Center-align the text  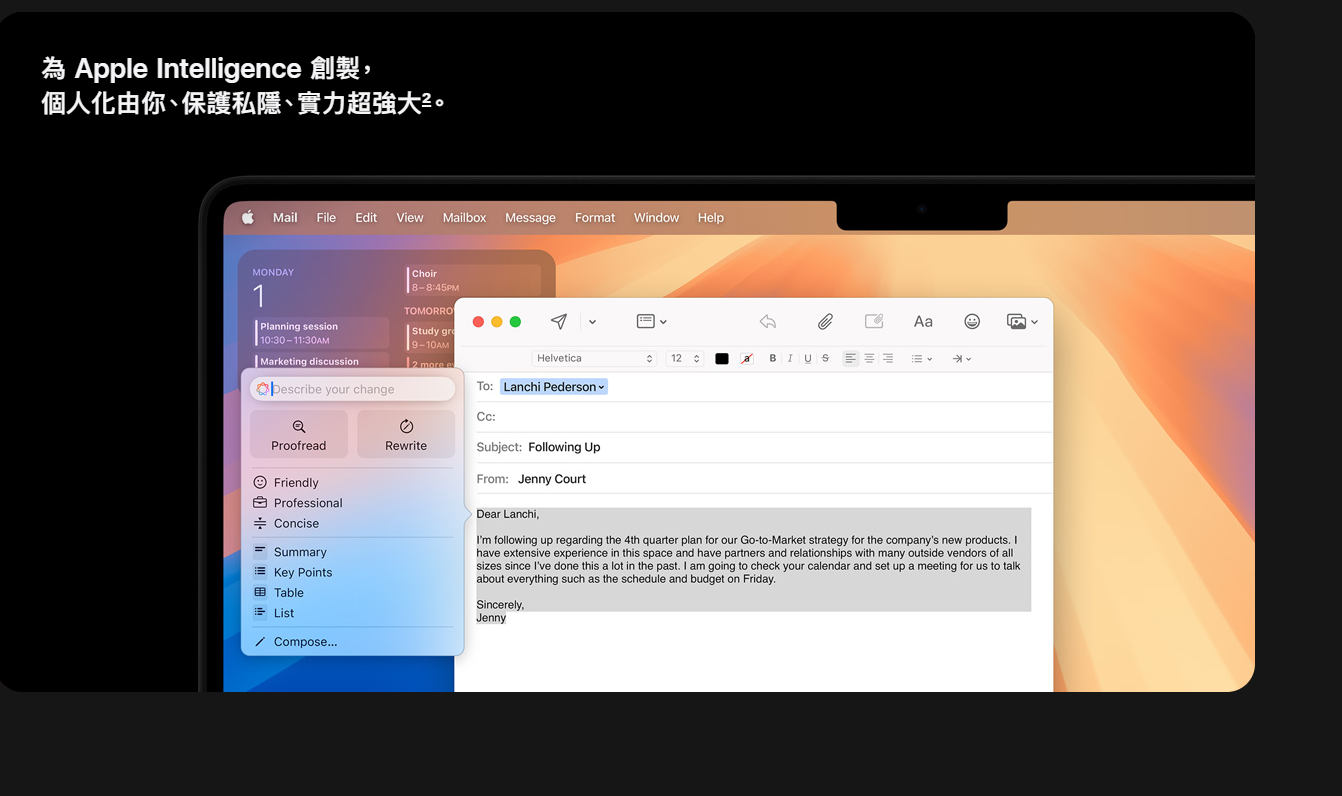(x=869, y=358)
